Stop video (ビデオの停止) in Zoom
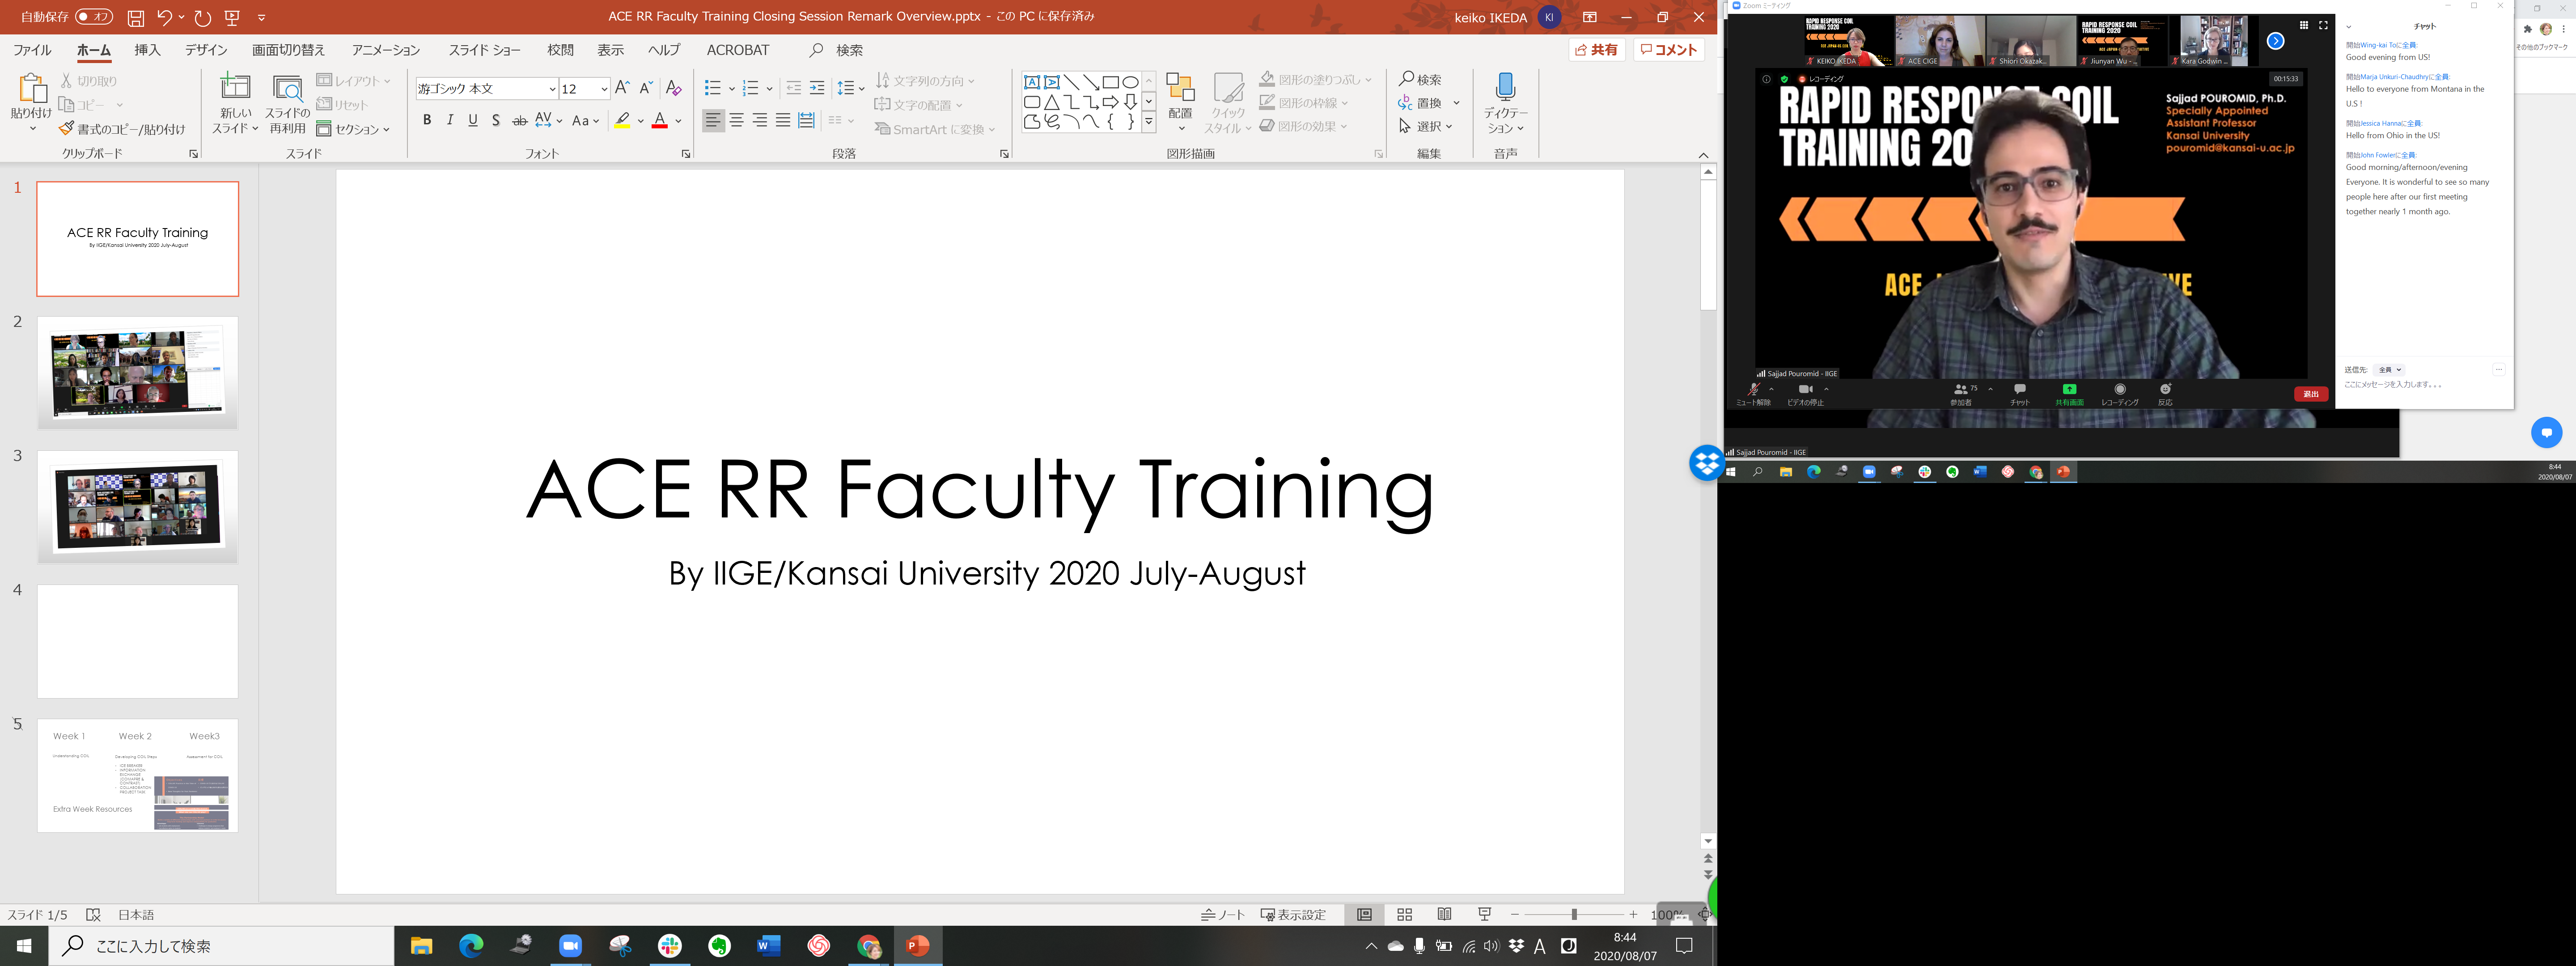The height and width of the screenshot is (966, 2576). (1805, 394)
